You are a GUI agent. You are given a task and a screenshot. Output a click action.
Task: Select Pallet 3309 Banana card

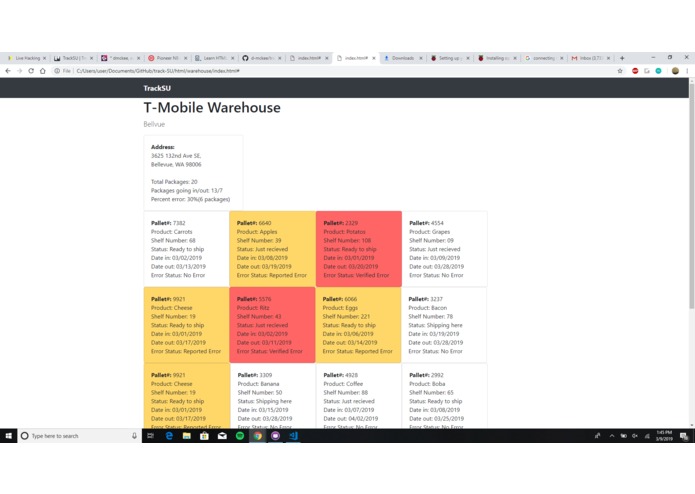tap(273, 396)
